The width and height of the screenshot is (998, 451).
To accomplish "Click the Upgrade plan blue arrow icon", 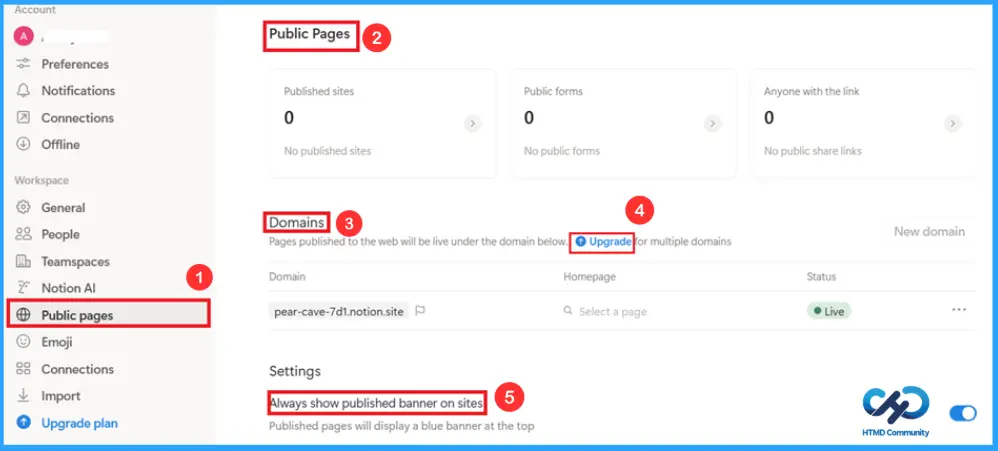I will [24, 422].
